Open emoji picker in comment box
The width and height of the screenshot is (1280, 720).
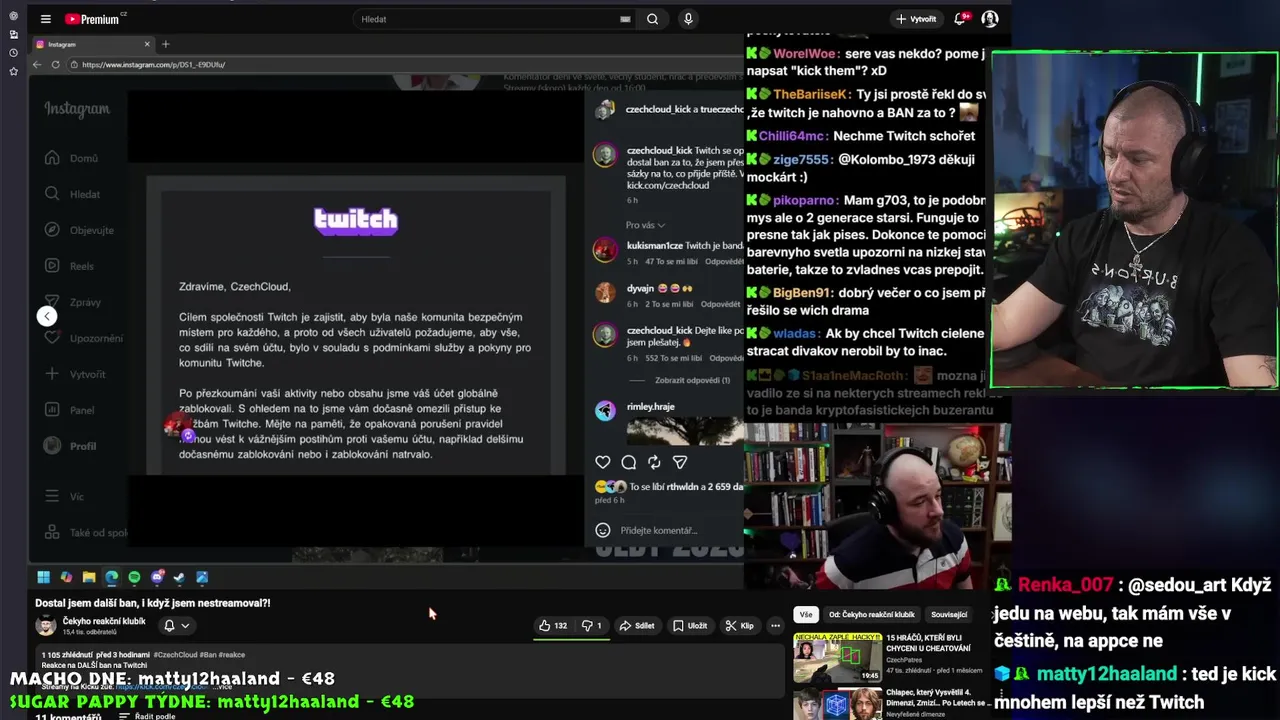[603, 530]
